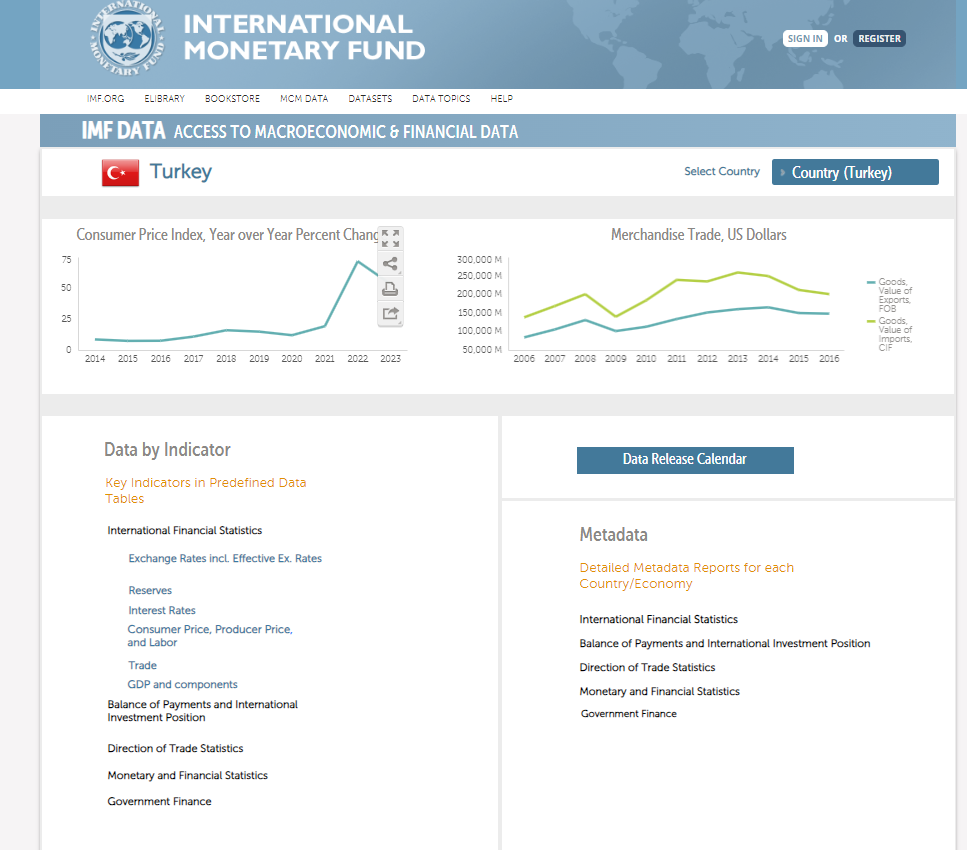967x850 pixels.
Task: Select Direction of Trade Statistics under Metadata
Action: tap(647, 667)
